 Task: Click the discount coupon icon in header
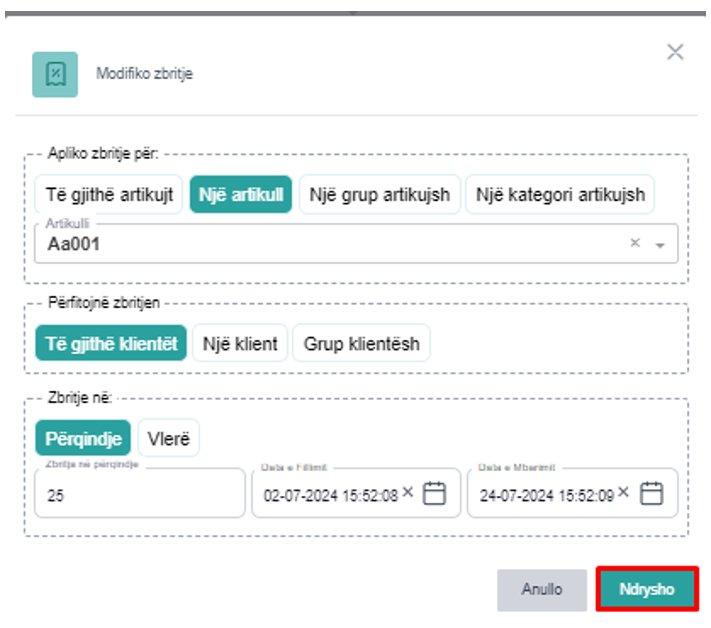pos(55,74)
